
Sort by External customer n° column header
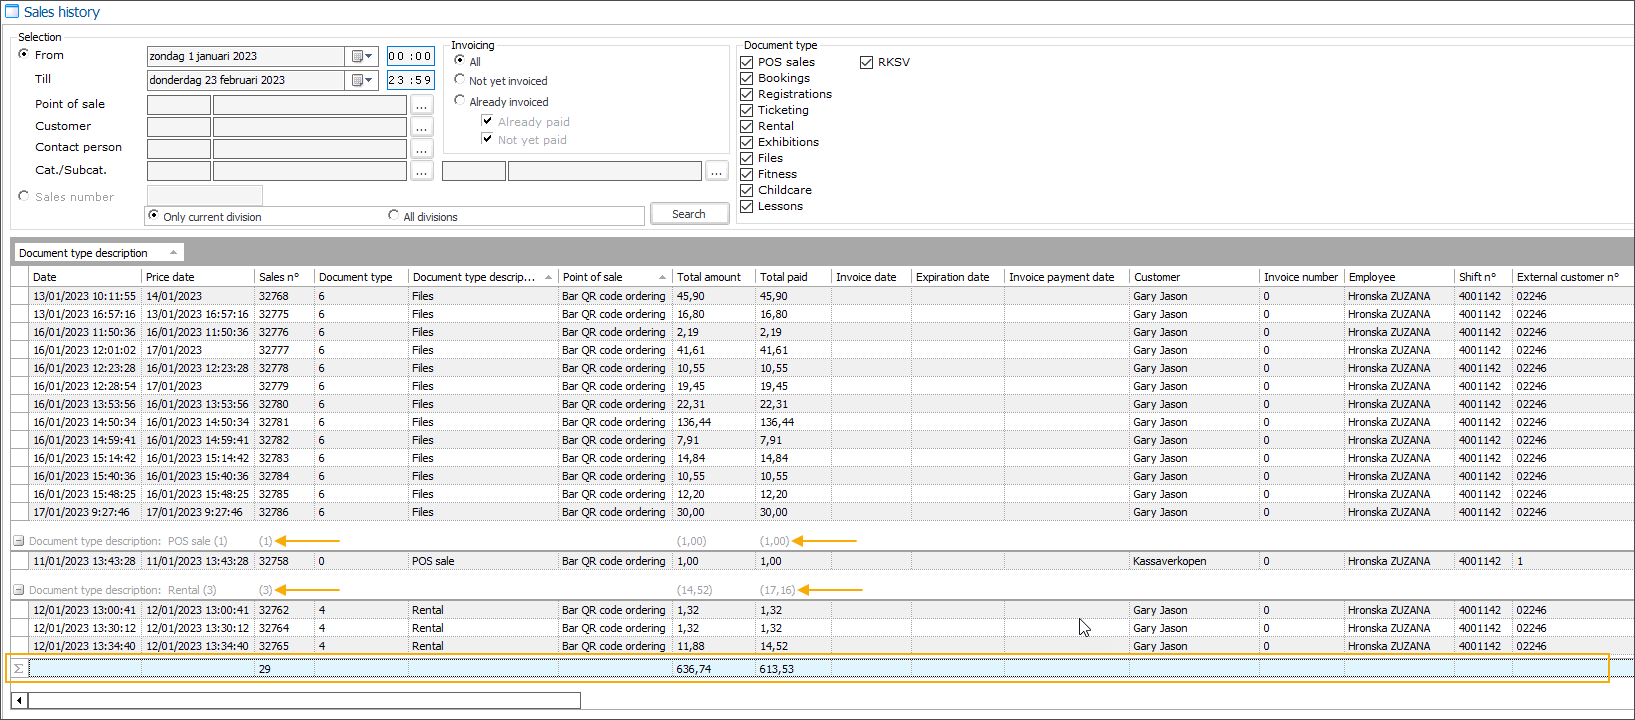(x=1572, y=277)
